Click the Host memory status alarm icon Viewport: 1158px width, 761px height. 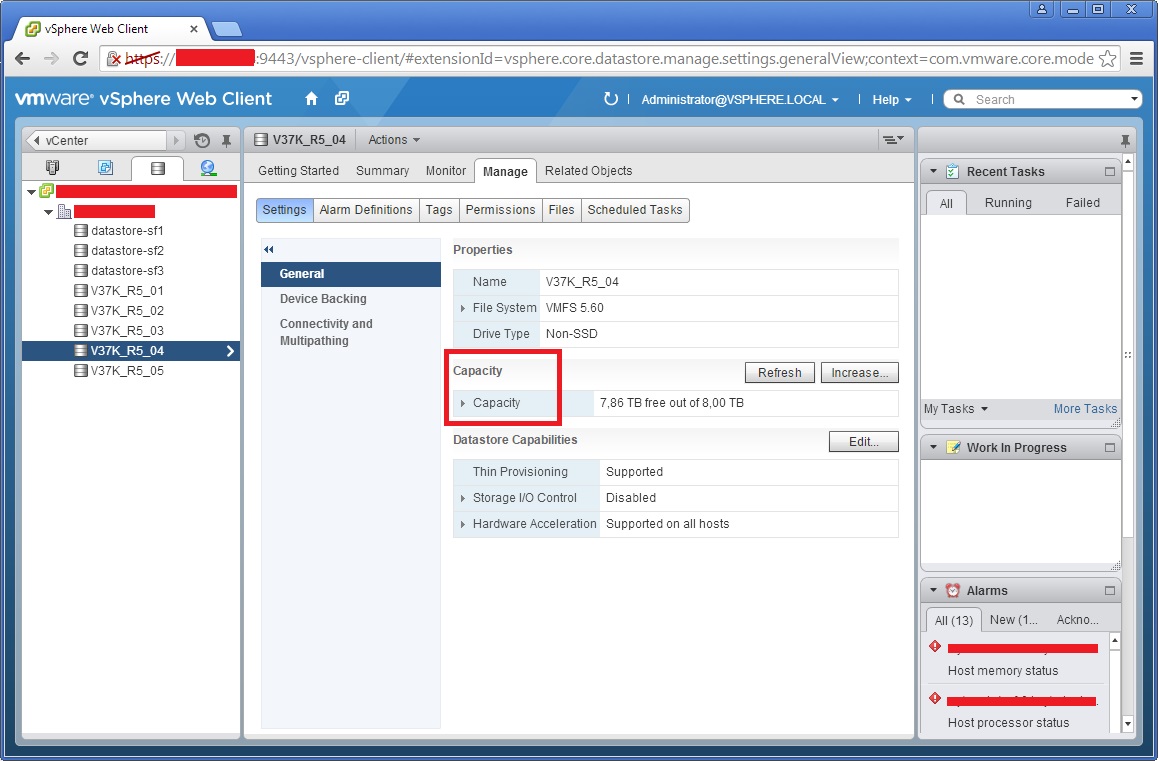click(935, 646)
